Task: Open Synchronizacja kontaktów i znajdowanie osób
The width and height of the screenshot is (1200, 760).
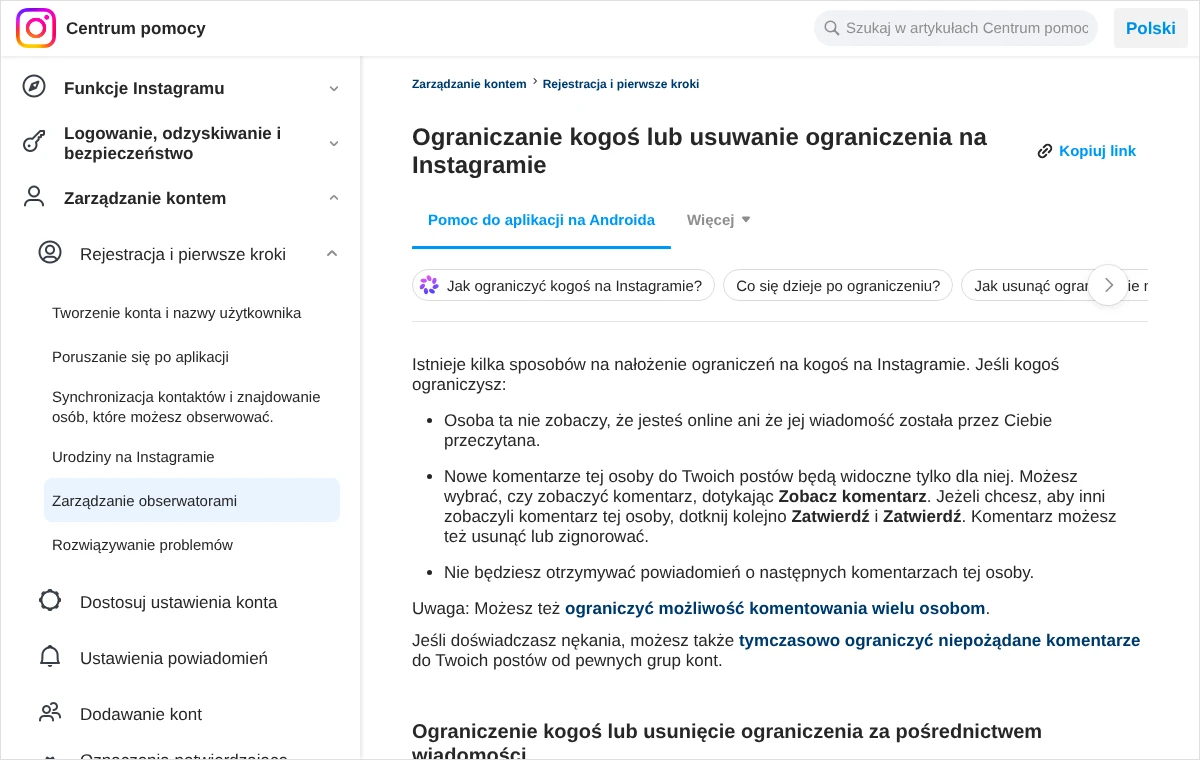Action: [x=186, y=407]
